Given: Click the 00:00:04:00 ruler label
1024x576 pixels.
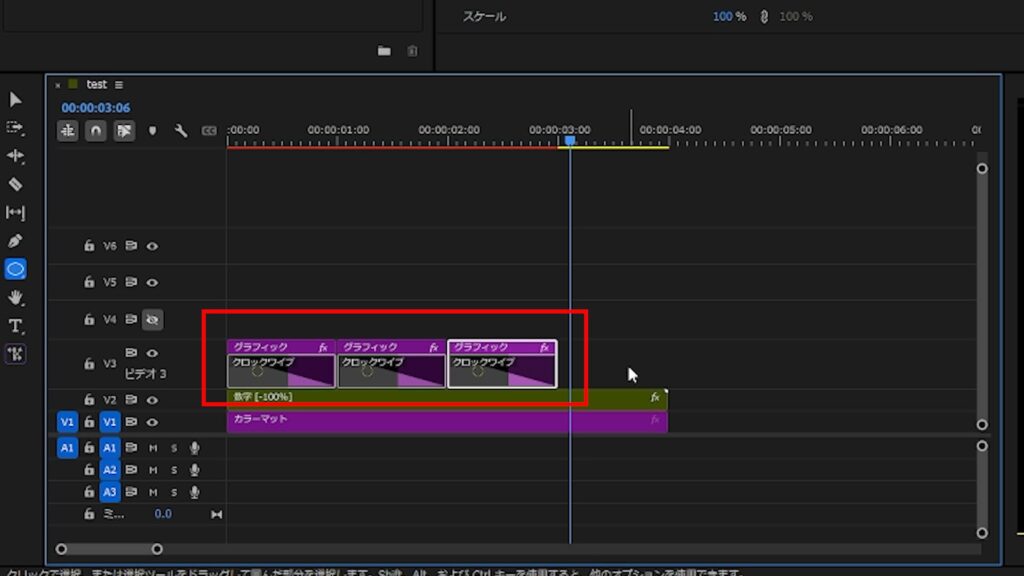Looking at the screenshot, I should point(670,130).
